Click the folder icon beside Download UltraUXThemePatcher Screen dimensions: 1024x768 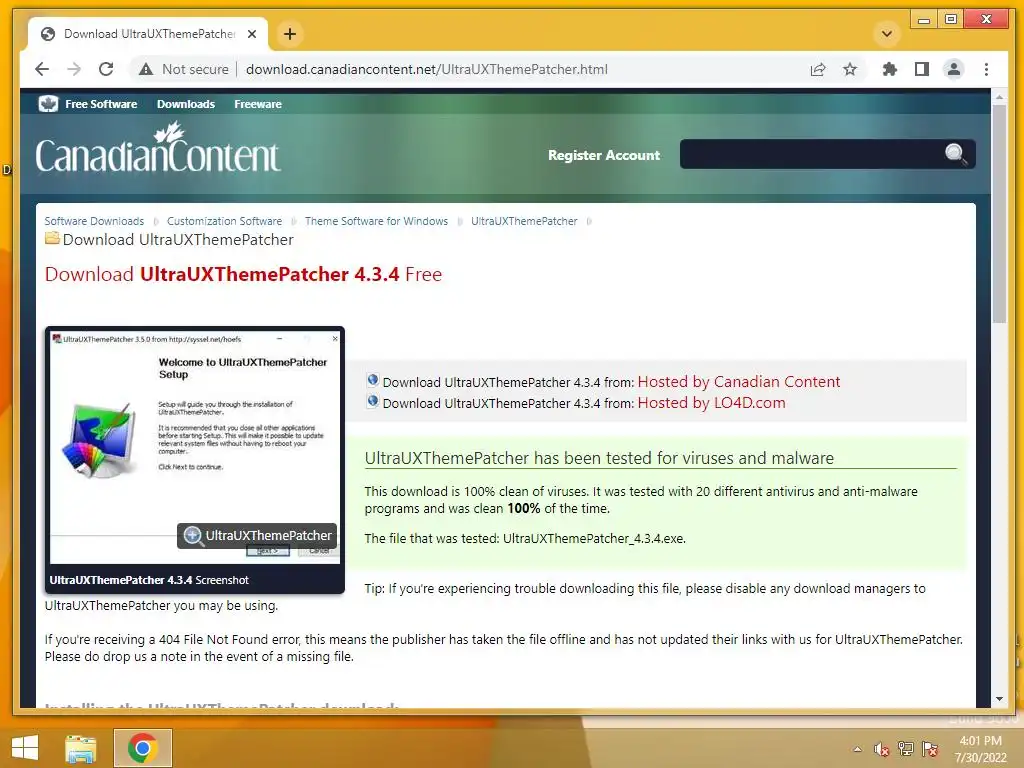pyautogui.click(x=52, y=238)
